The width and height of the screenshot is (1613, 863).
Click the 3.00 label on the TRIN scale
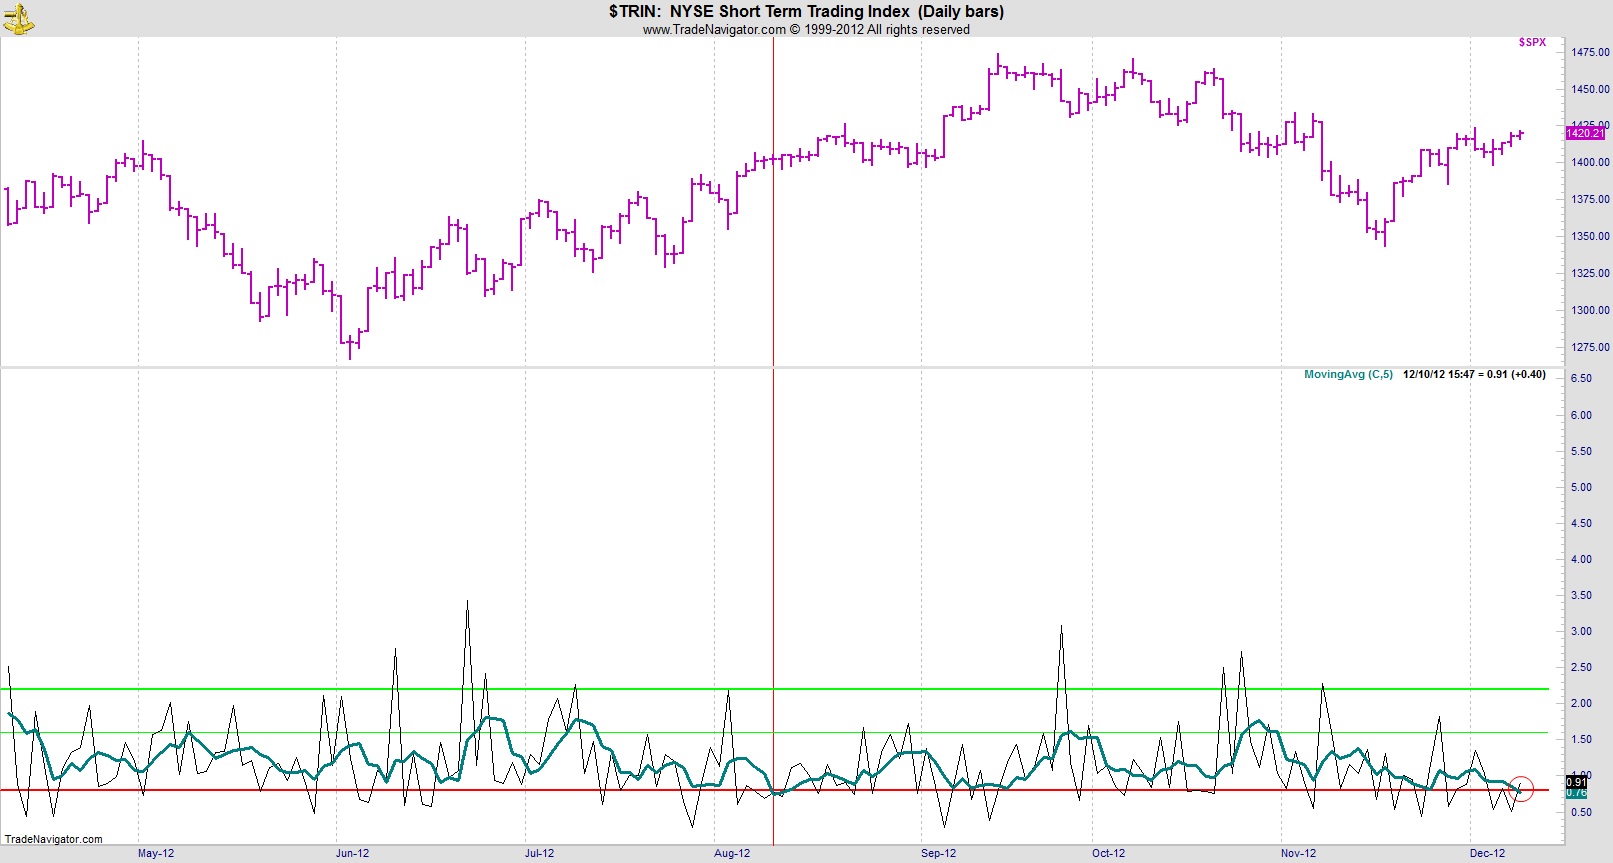coord(1581,631)
